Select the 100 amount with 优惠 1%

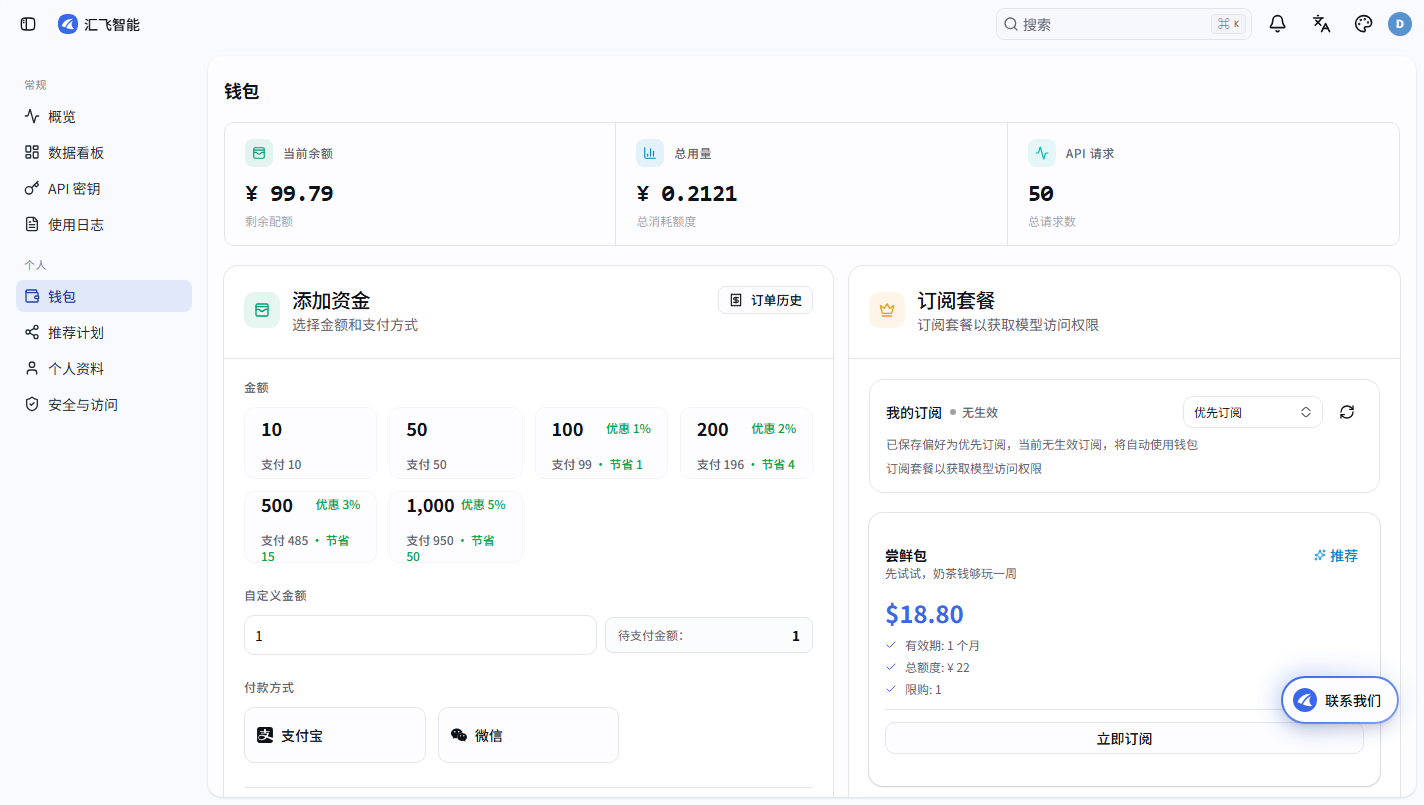(601, 443)
